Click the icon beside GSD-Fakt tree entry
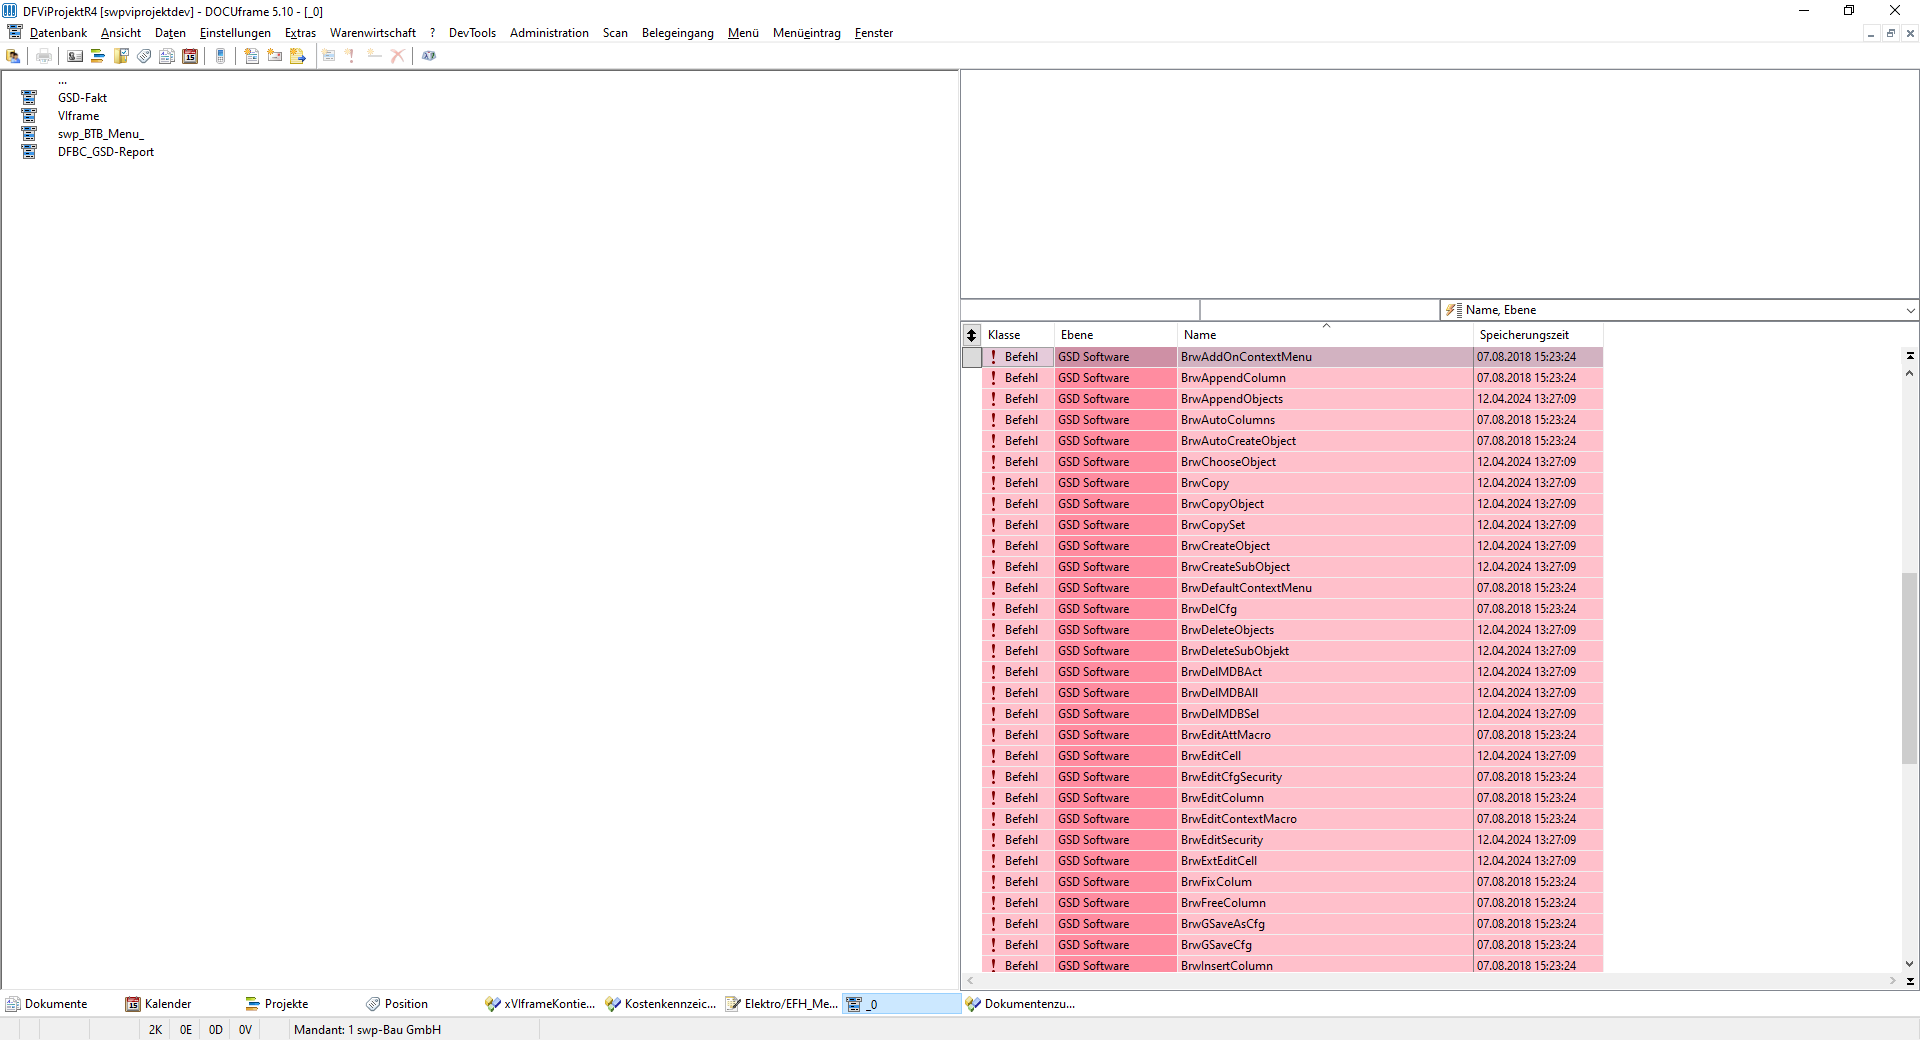1920x1040 pixels. tap(29, 98)
